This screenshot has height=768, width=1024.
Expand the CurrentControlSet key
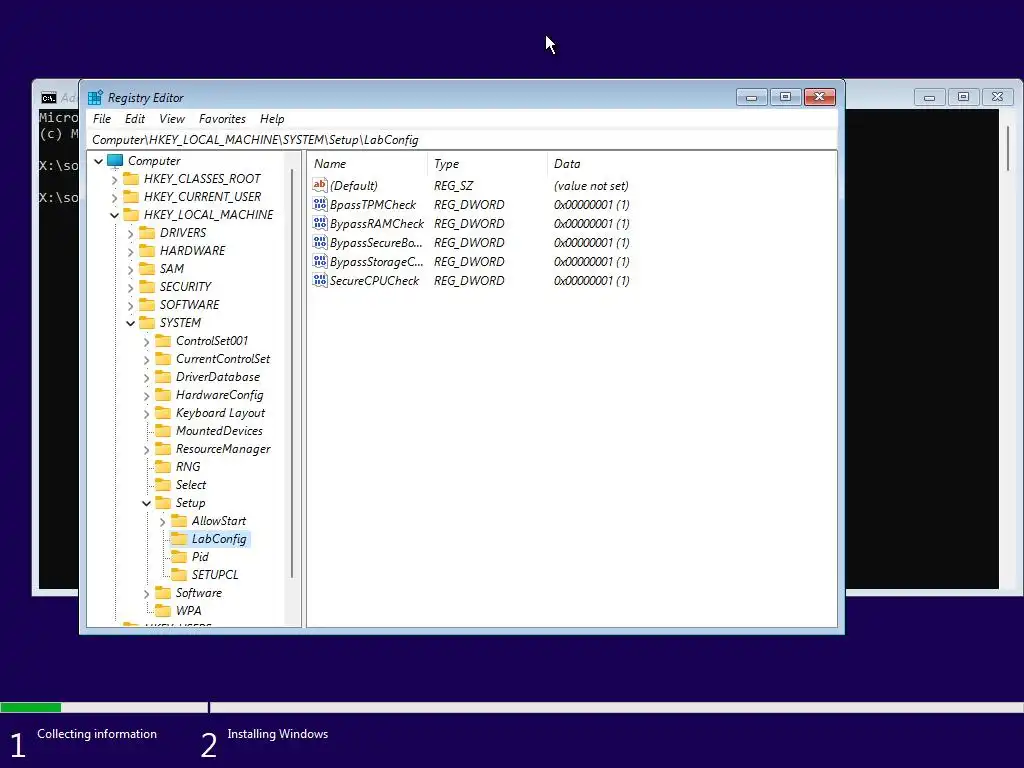tap(146, 359)
